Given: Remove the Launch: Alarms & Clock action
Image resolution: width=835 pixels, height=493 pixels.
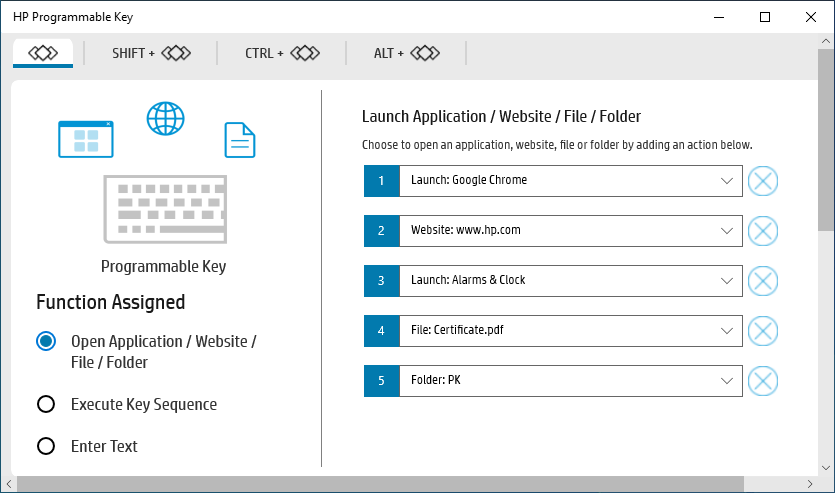Looking at the screenshot, I should pos(763,281).
